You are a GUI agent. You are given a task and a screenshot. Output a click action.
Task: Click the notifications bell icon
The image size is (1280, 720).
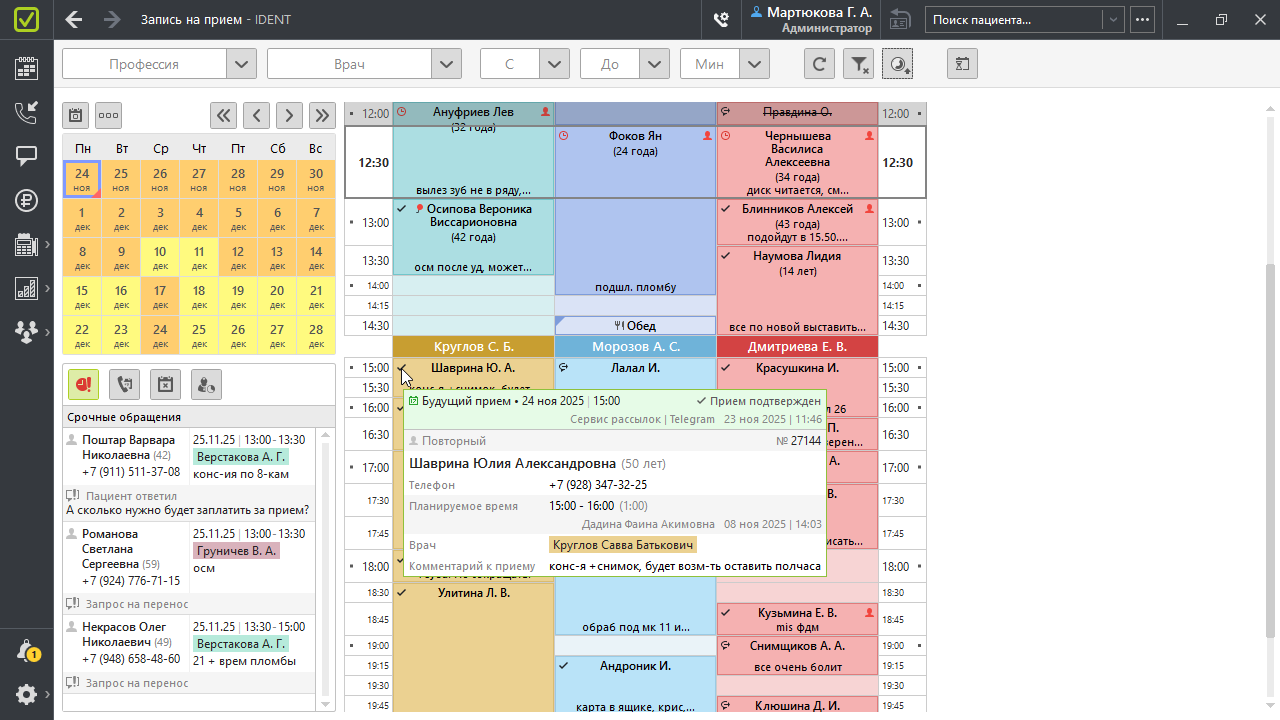[x=26, y=651]
